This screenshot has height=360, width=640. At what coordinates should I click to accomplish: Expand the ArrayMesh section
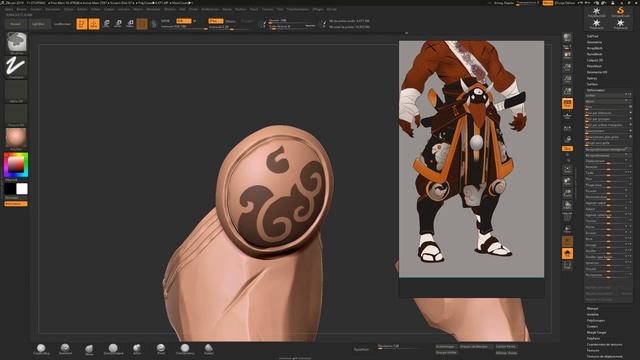[x=595, y=48]
